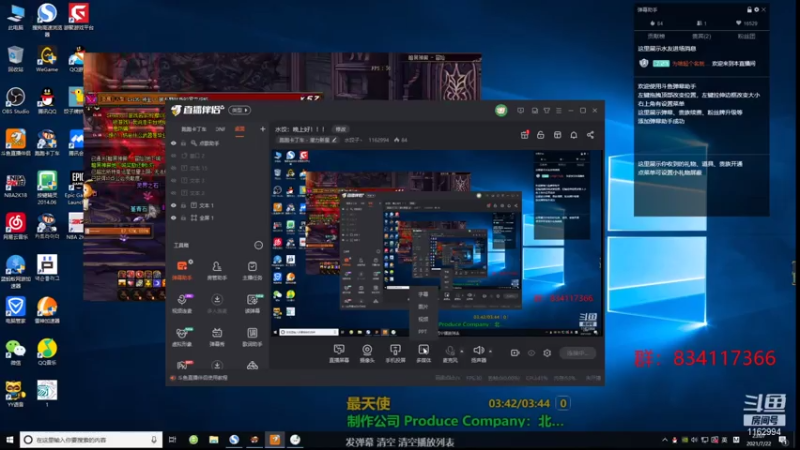
Task: Add a new scene with plus button
Action: click(262, 129)
